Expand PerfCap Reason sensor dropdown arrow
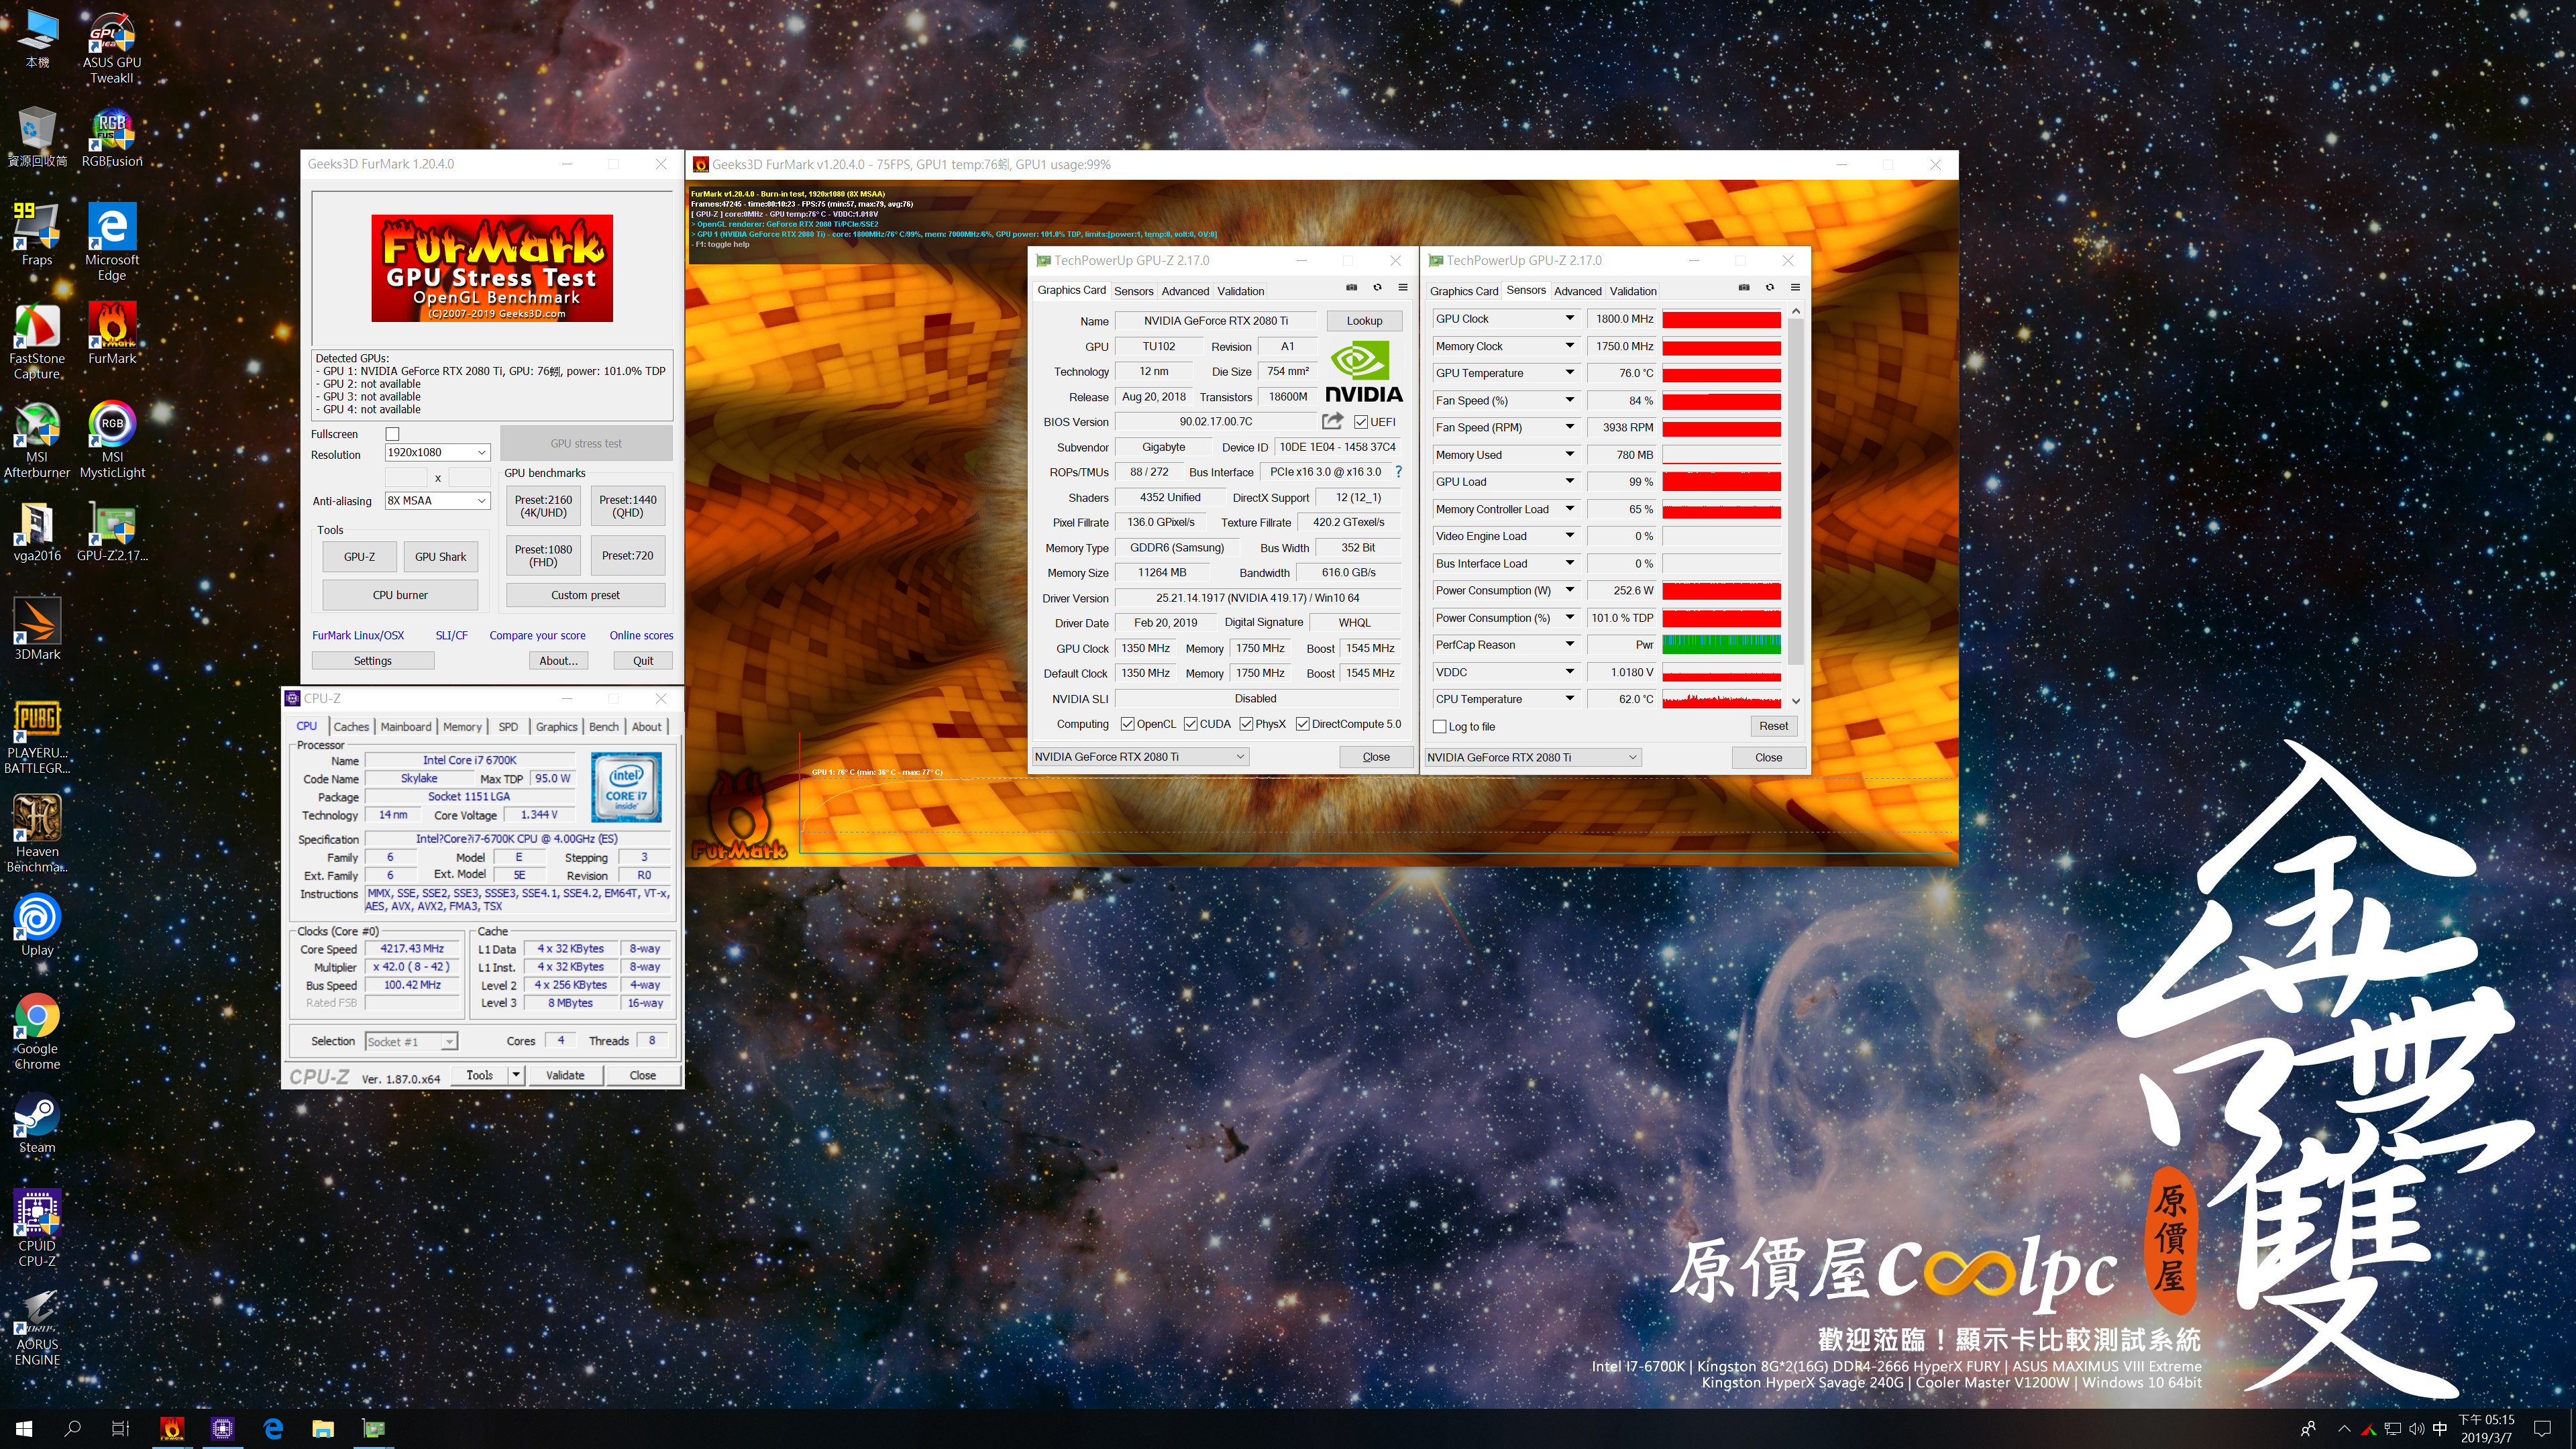Viewport: 2576px width, 1449px height. tap(1569, 645)
